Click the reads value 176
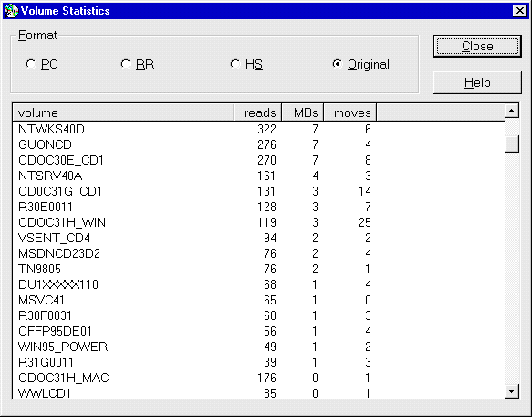This screenshot has height=417, width=532. (267, 378)
